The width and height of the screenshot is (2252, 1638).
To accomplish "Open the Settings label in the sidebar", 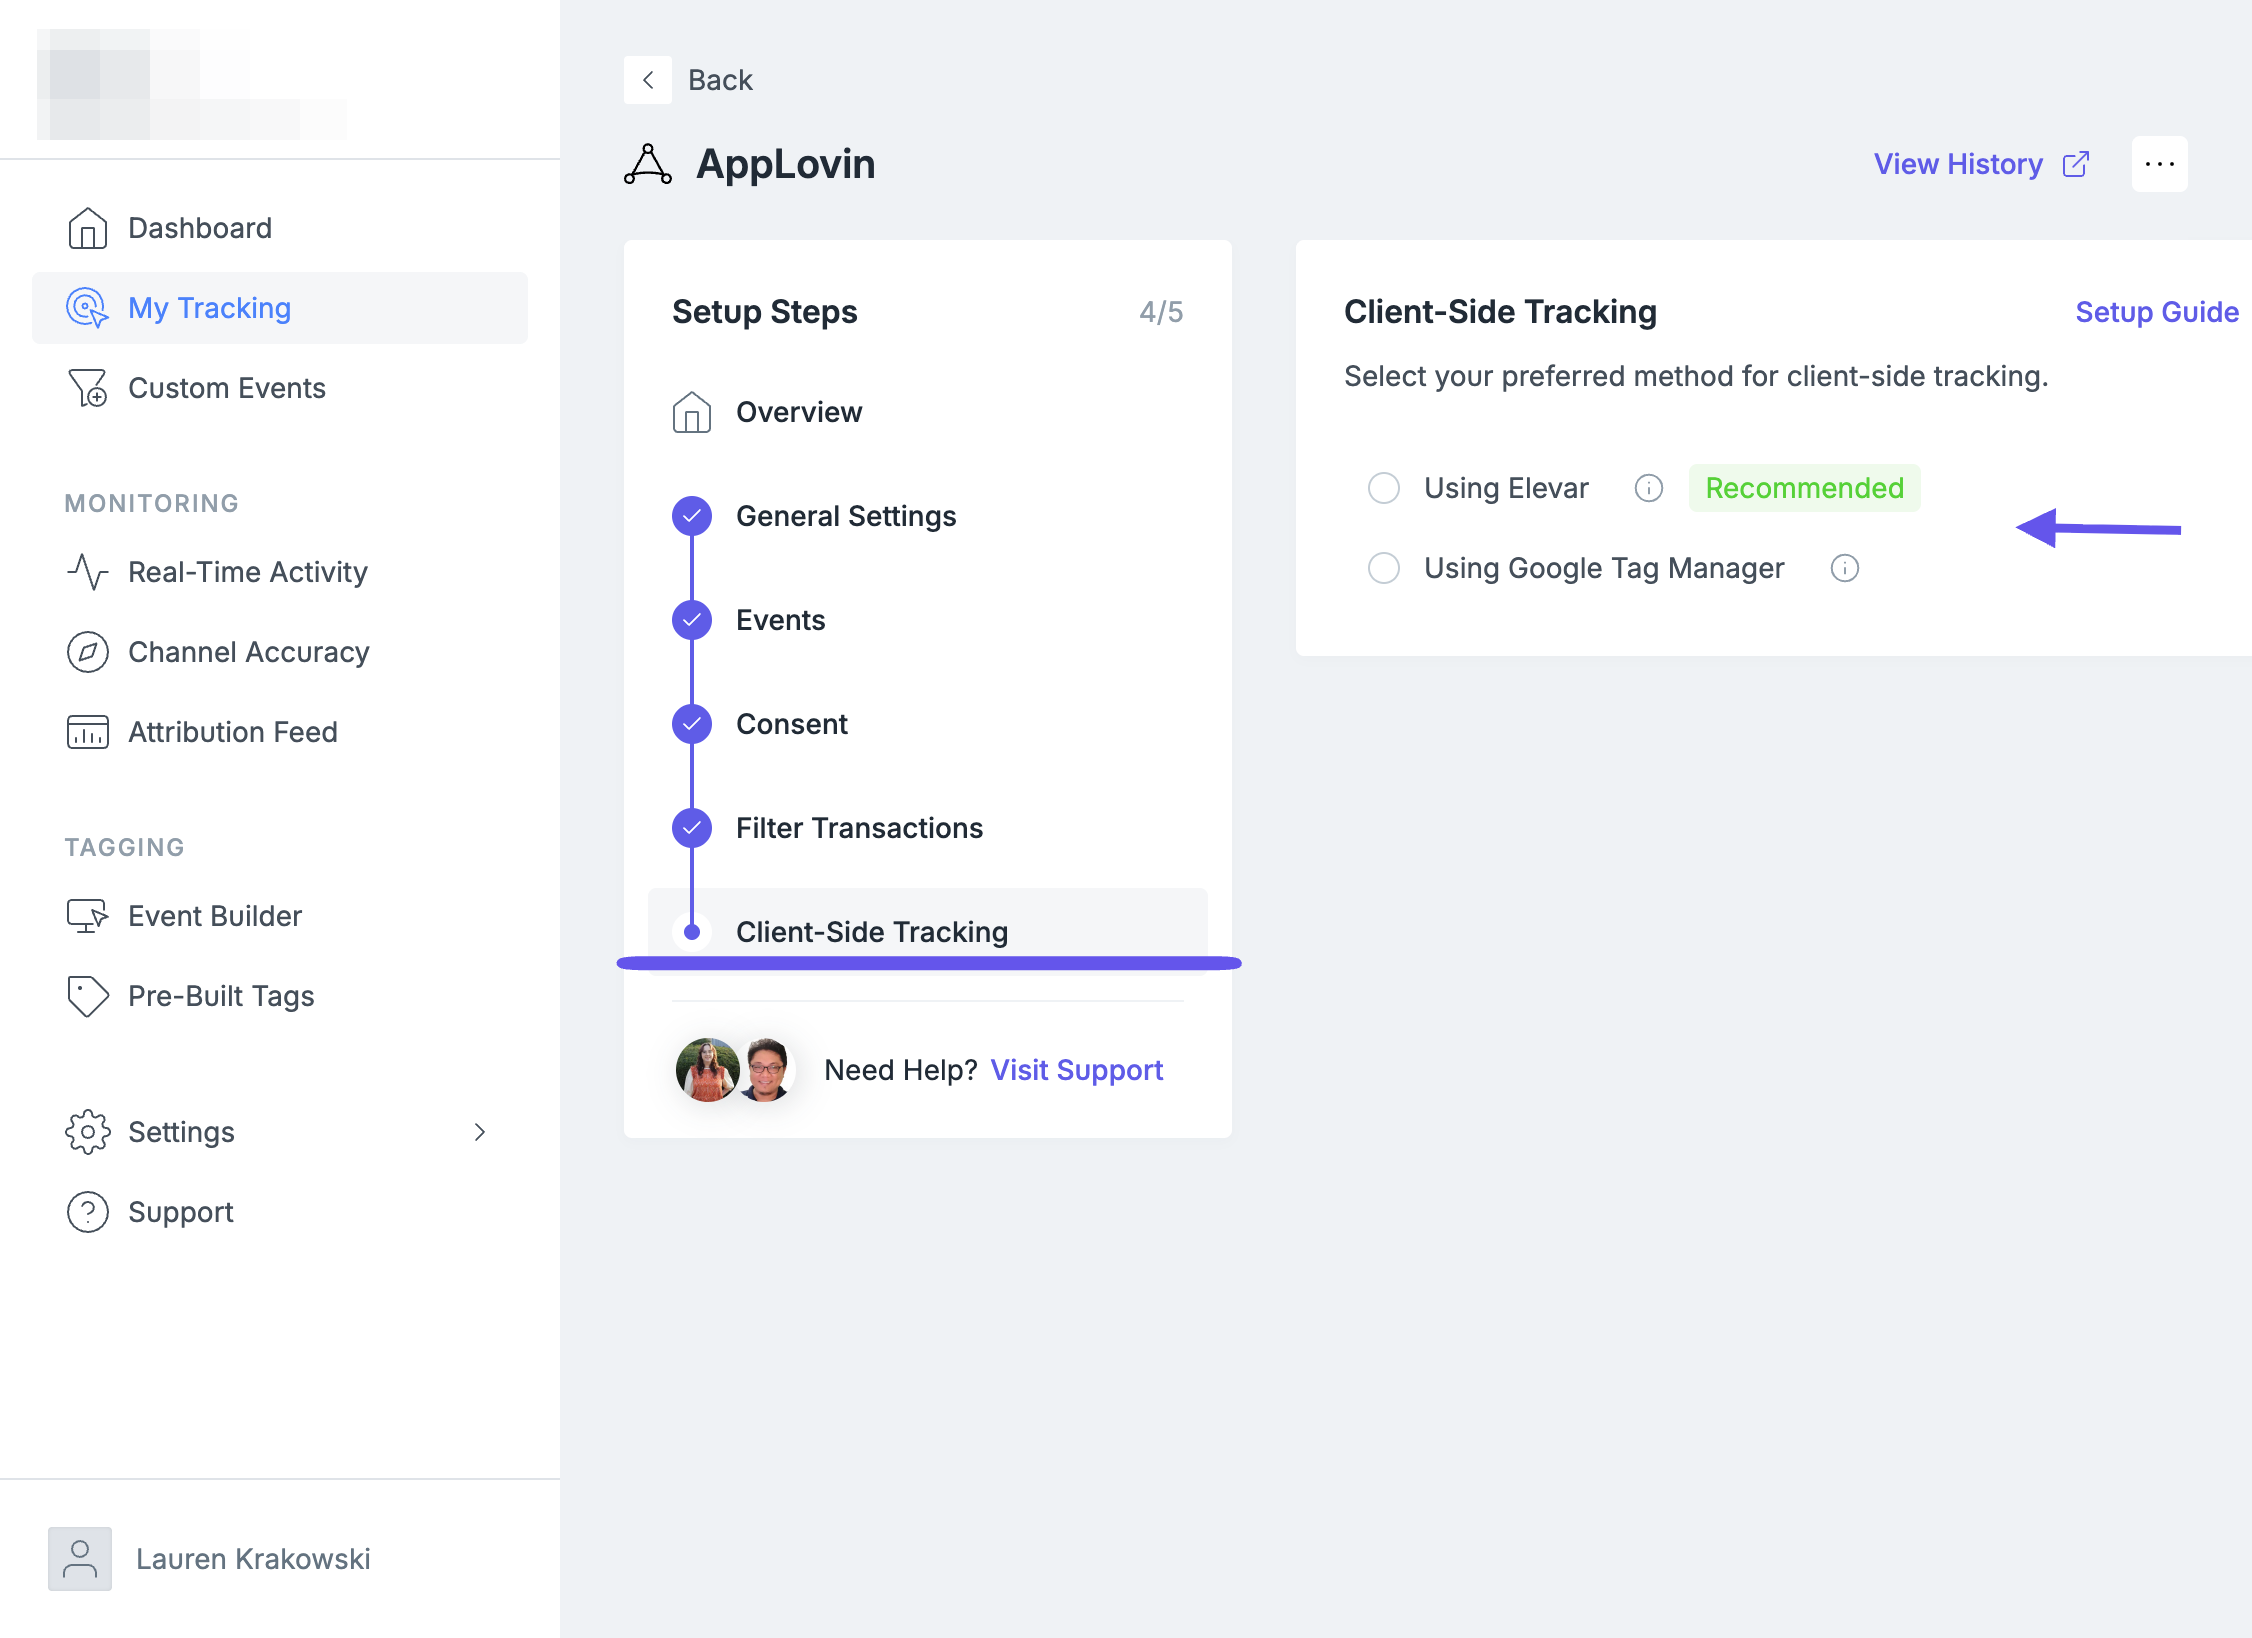I will (181, 1132).
